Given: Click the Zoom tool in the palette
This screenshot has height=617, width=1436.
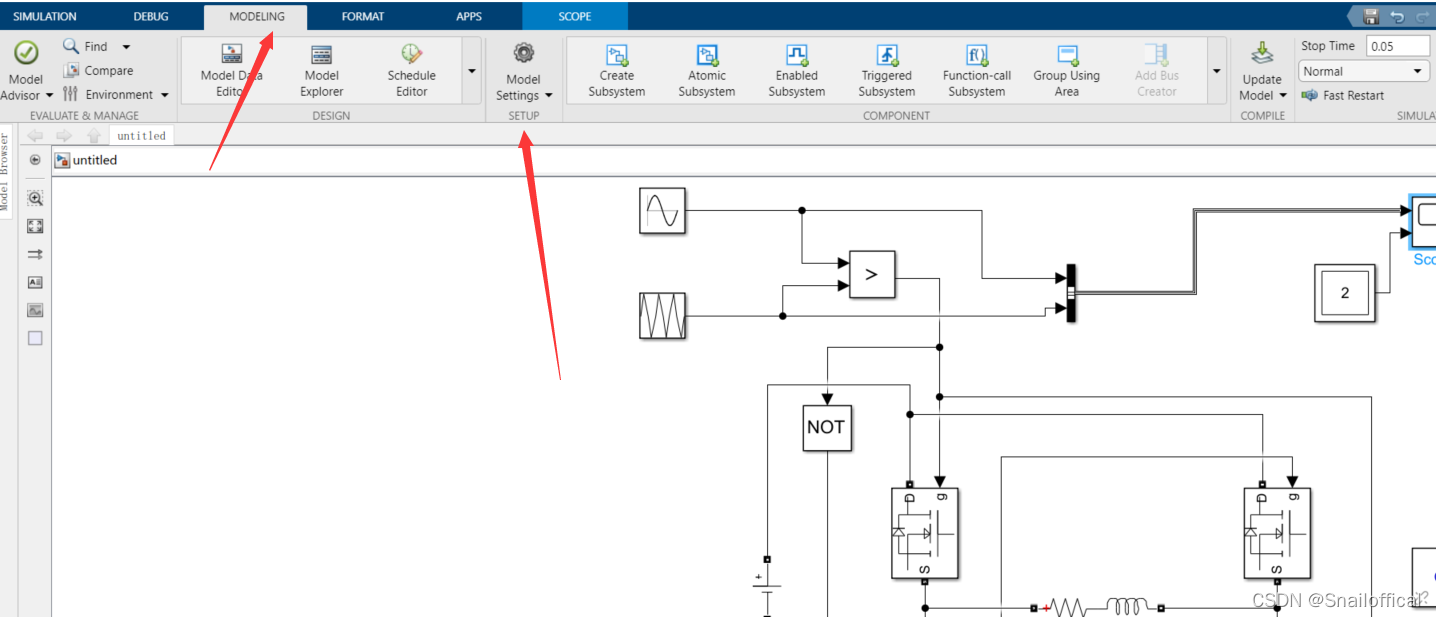Looking at the screenshot, I should 35,198.
